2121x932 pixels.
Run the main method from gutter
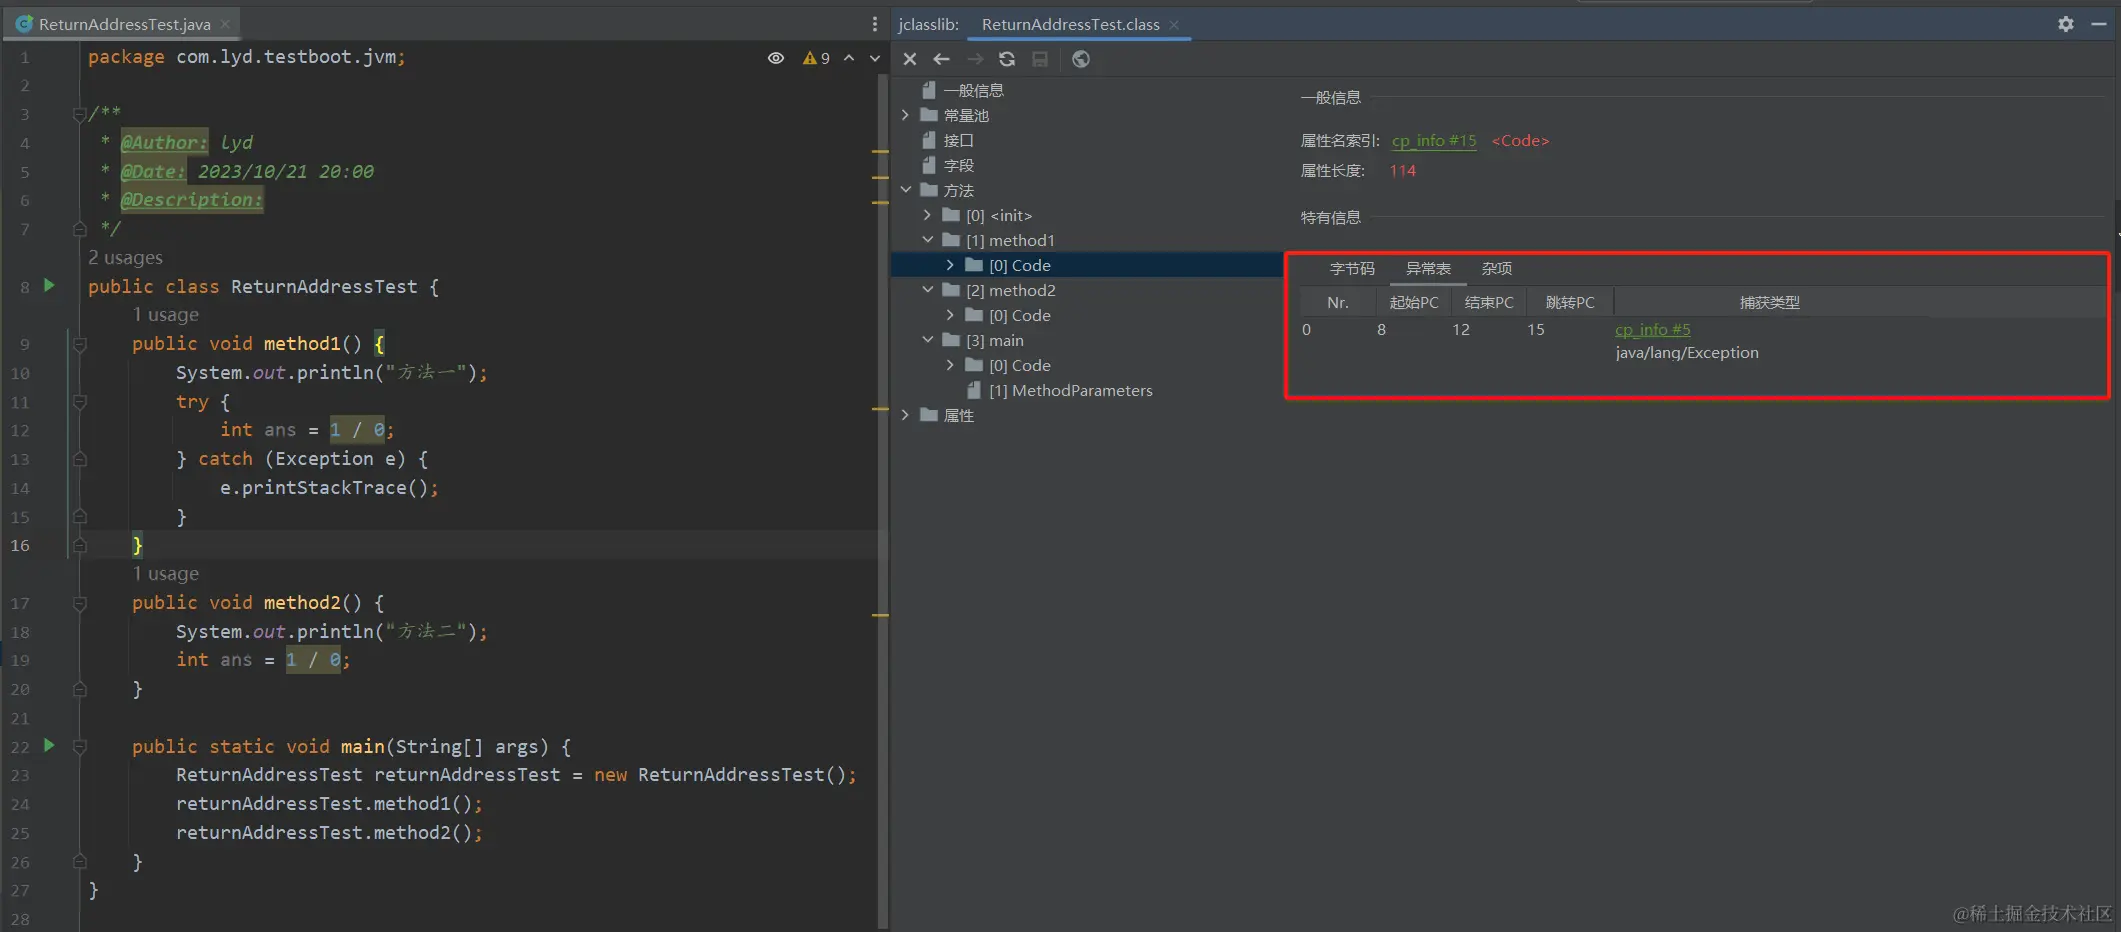pos(49,746)
